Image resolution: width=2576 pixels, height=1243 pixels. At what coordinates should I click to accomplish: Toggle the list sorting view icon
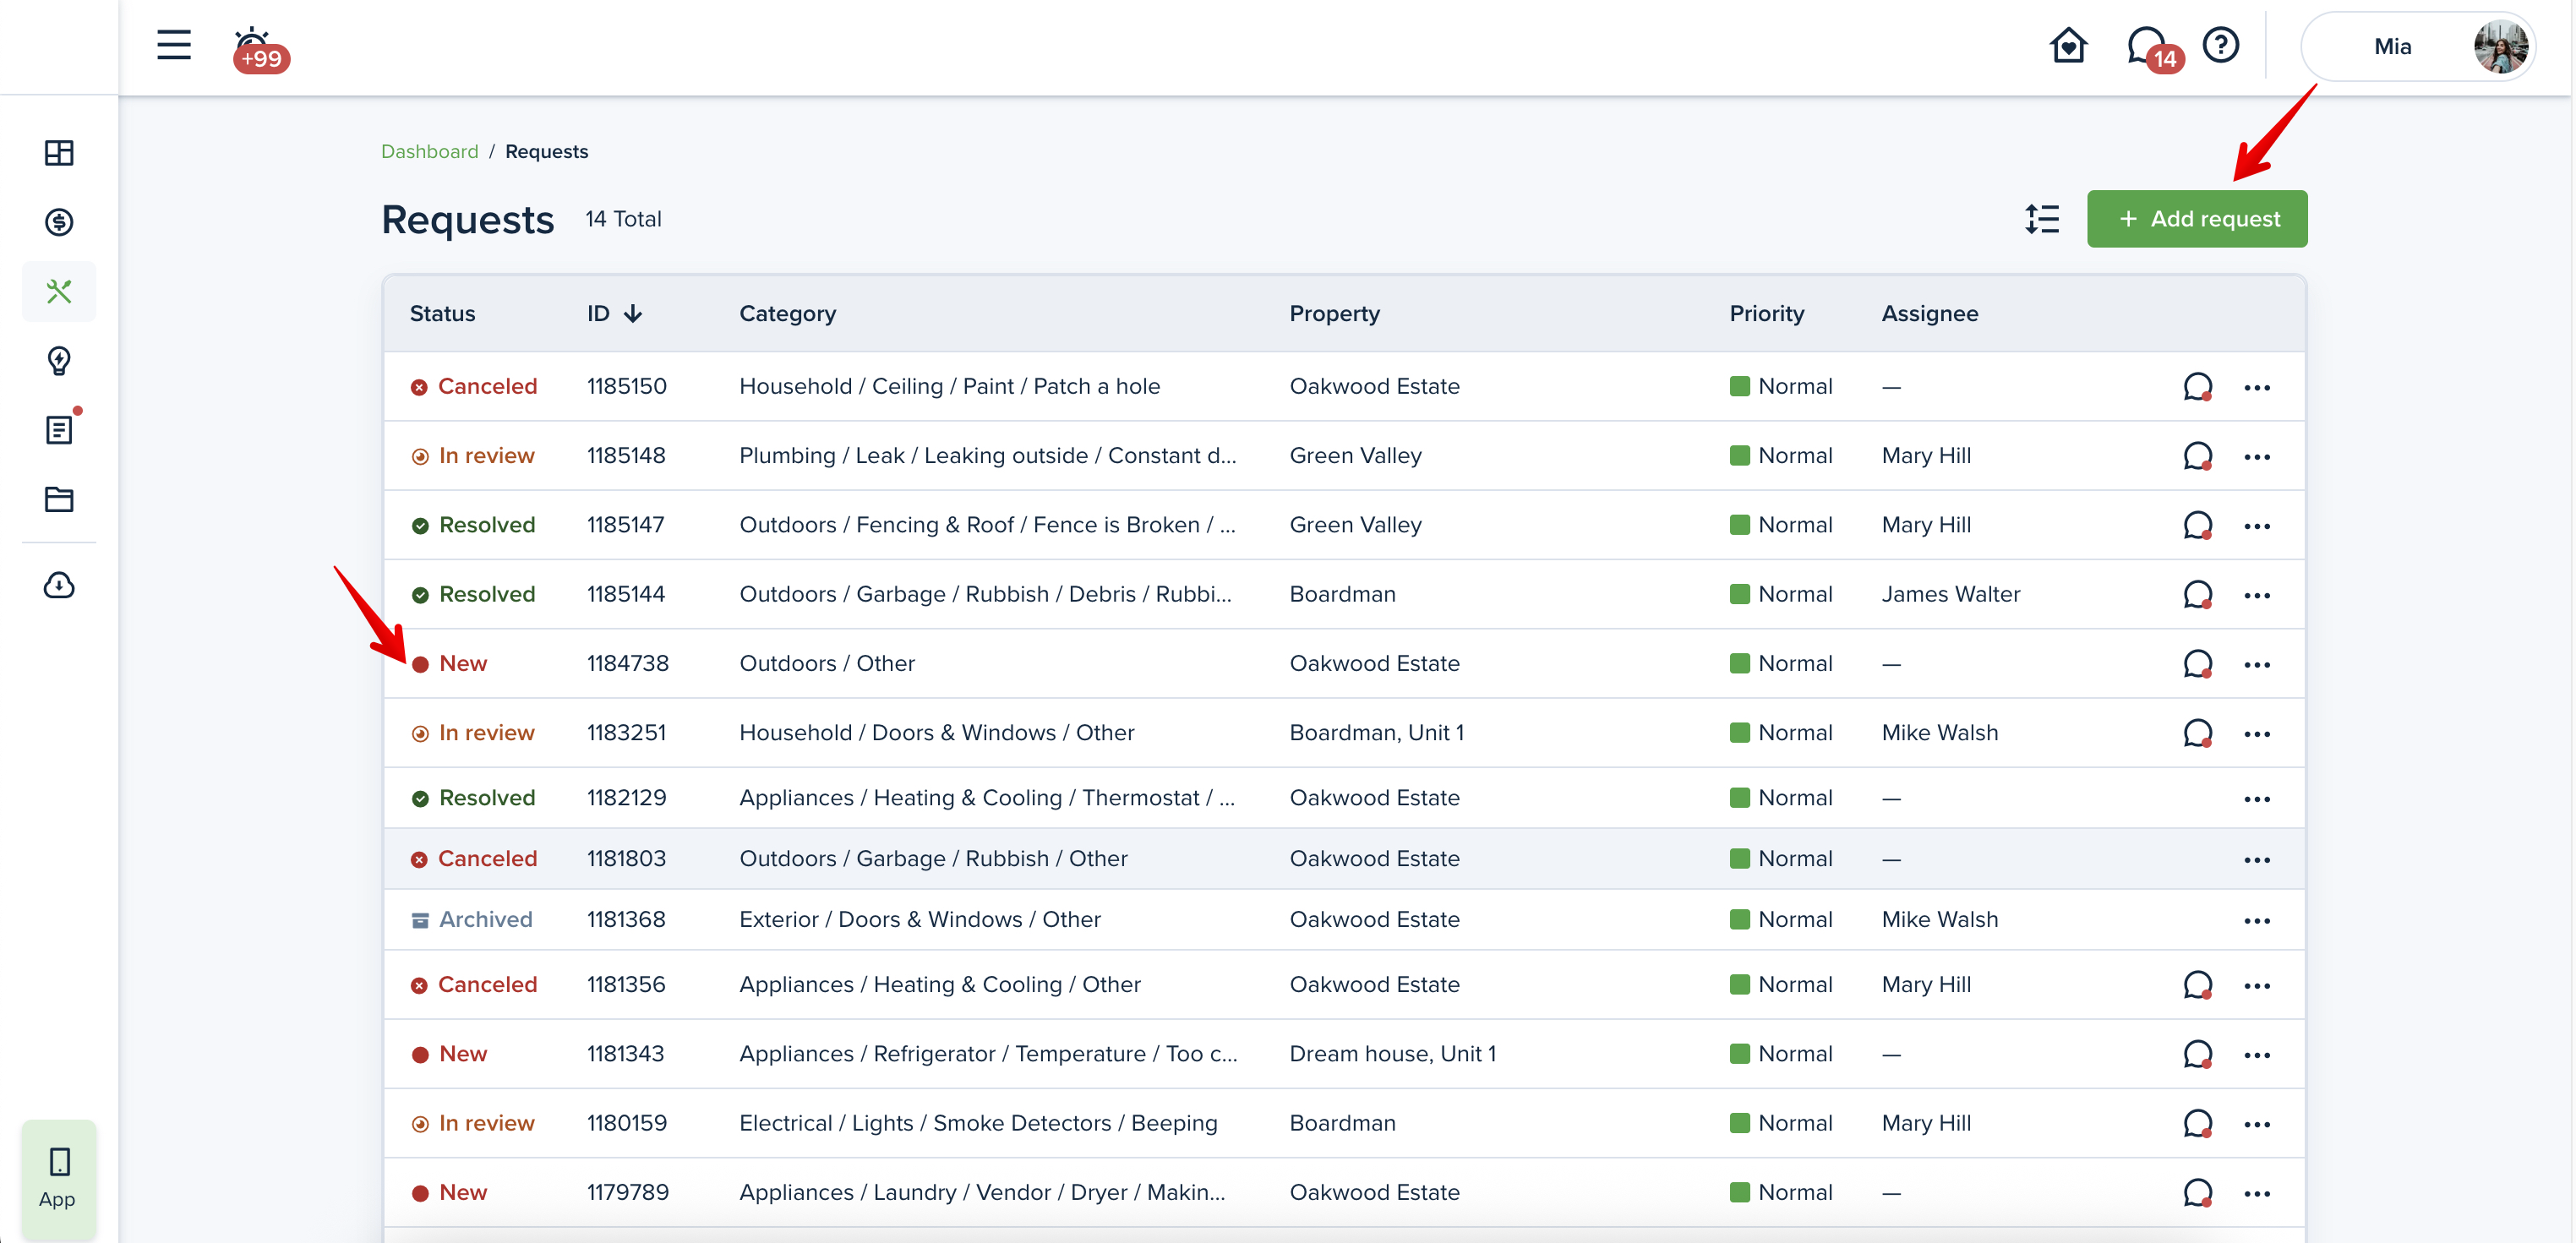point(2041,219)
